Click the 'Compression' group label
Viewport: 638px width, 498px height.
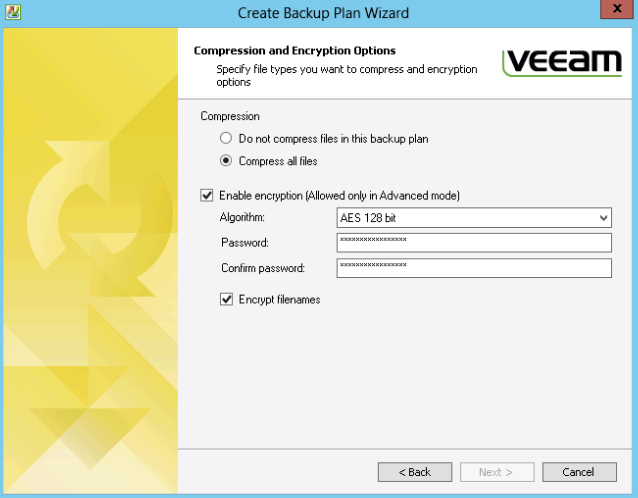coord(230,116)
